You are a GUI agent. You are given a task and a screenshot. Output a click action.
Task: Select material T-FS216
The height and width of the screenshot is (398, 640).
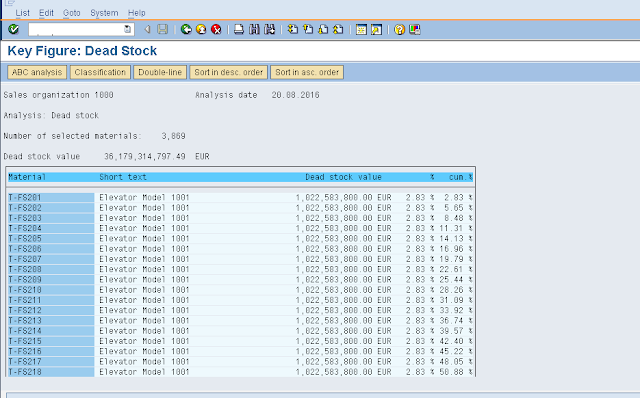point(51,351)
